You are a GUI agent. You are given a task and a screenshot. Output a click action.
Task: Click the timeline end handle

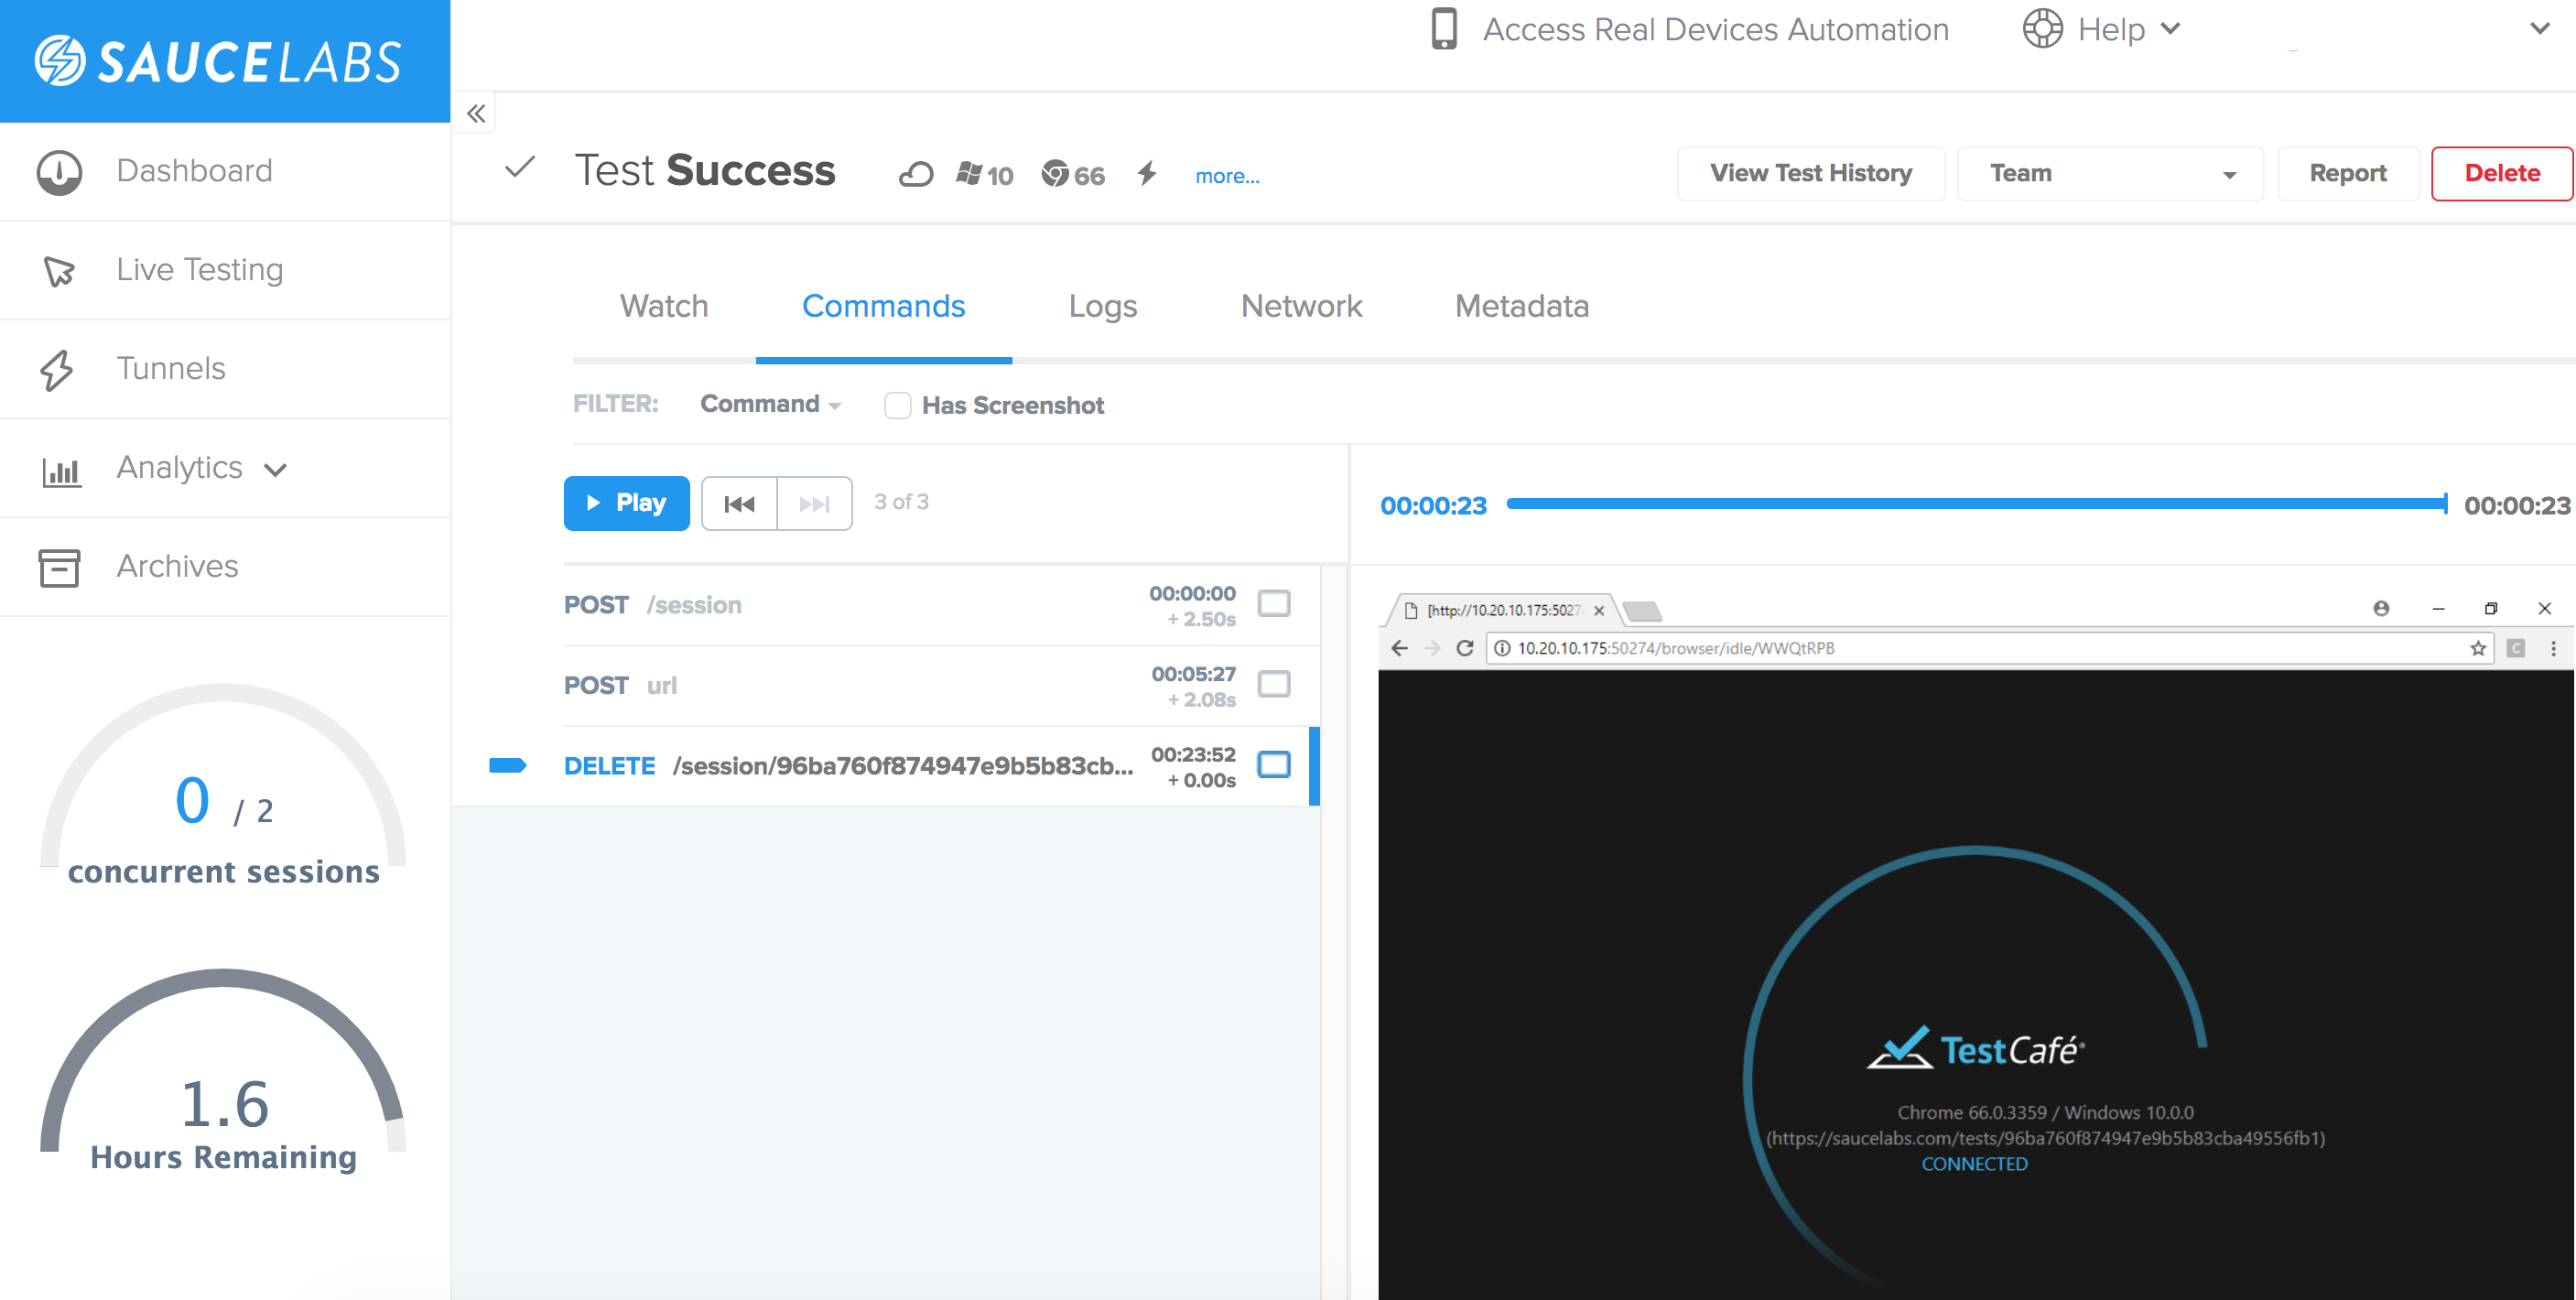click(2445, 504)
